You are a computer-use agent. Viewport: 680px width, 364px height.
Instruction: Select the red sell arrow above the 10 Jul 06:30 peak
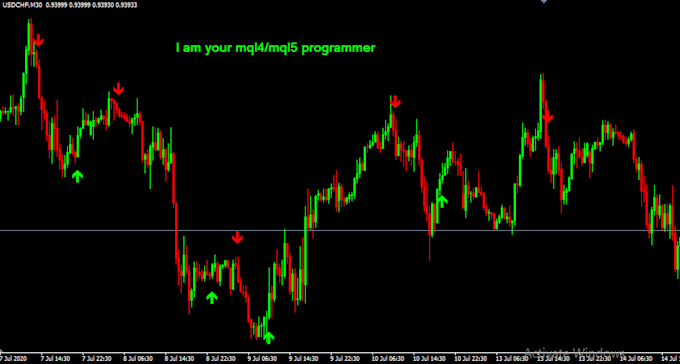[395, 102]
